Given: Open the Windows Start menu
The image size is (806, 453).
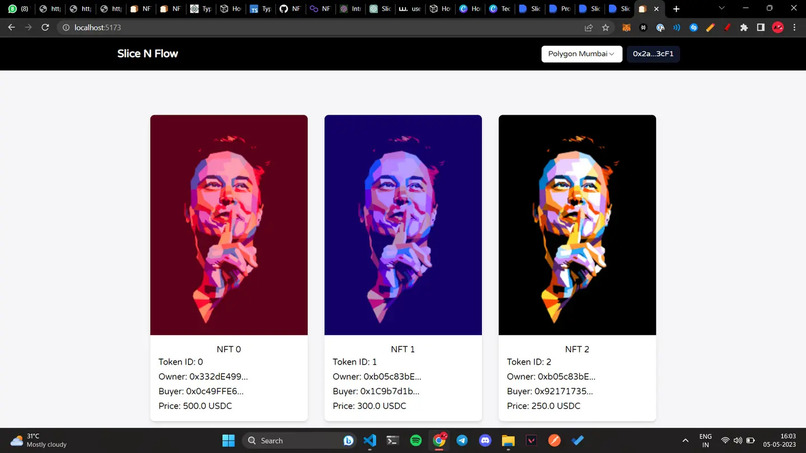Looking at the screenshot, I should [x=228, y=441].
